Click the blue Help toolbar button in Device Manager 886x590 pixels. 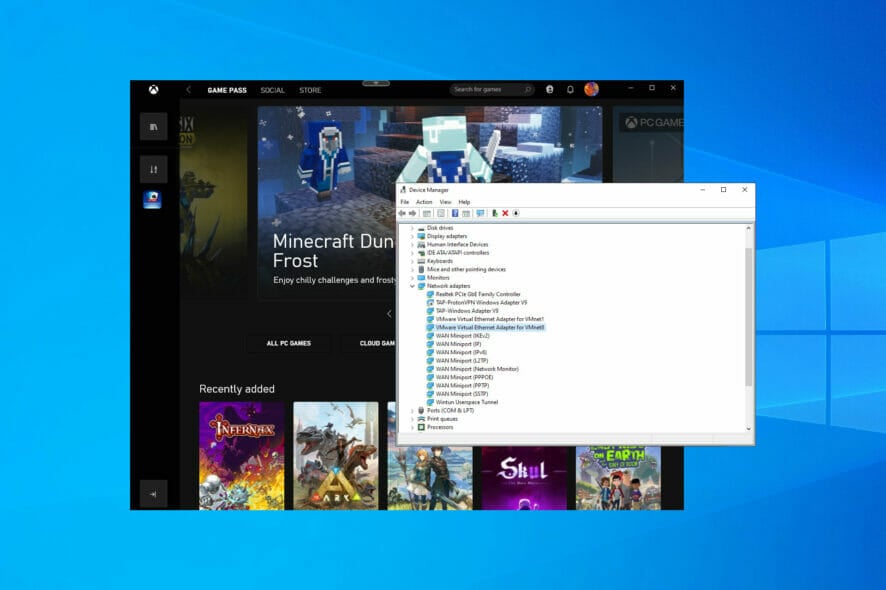tap(455, 214)
